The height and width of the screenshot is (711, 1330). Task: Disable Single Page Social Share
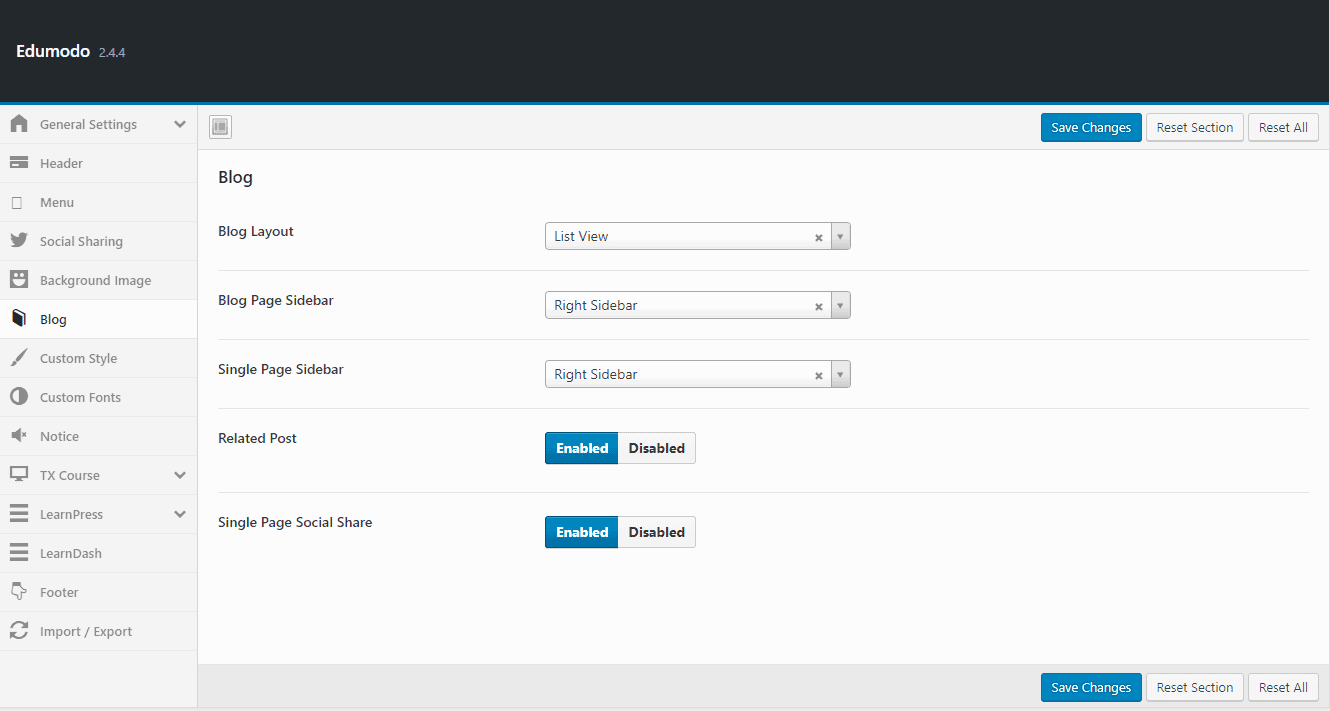coord(656,532)
